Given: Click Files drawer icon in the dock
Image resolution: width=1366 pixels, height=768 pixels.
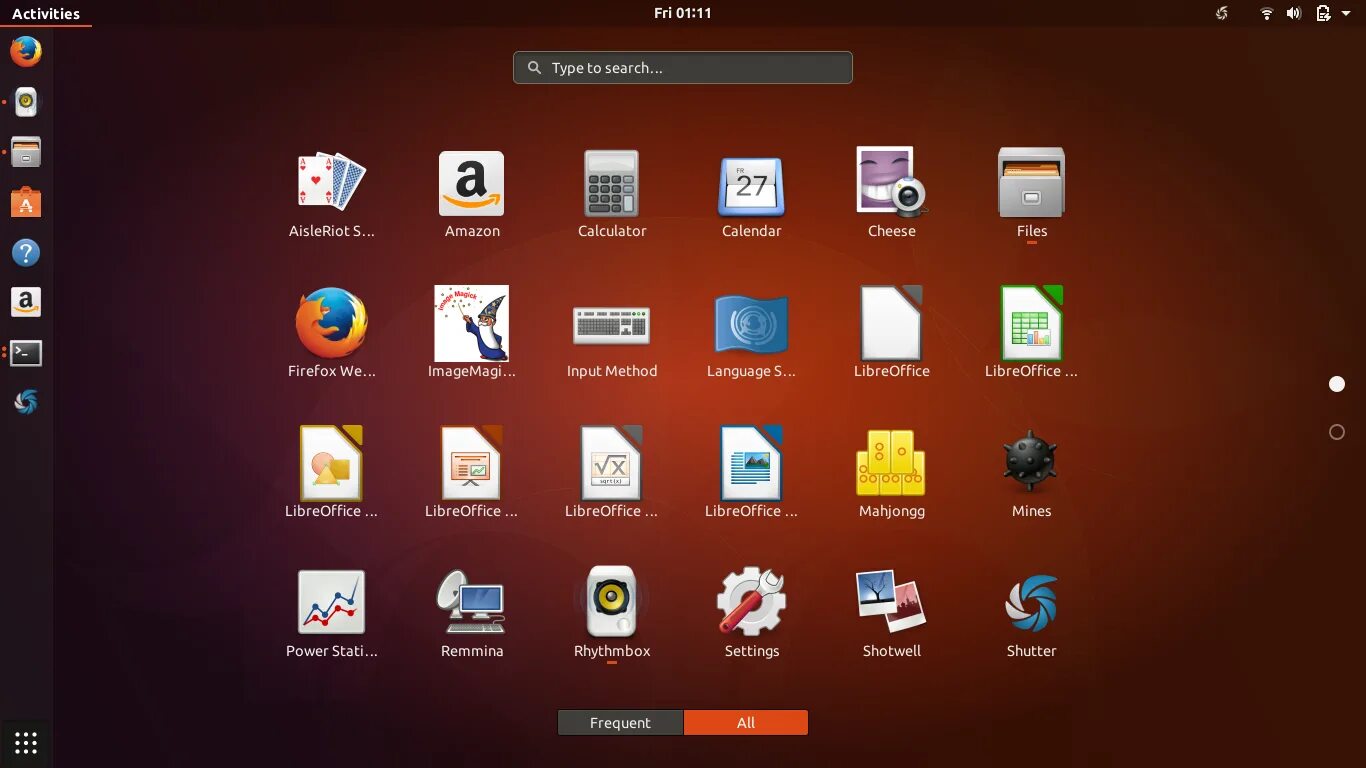Looking at the screenshot, I should click(26, 152).
